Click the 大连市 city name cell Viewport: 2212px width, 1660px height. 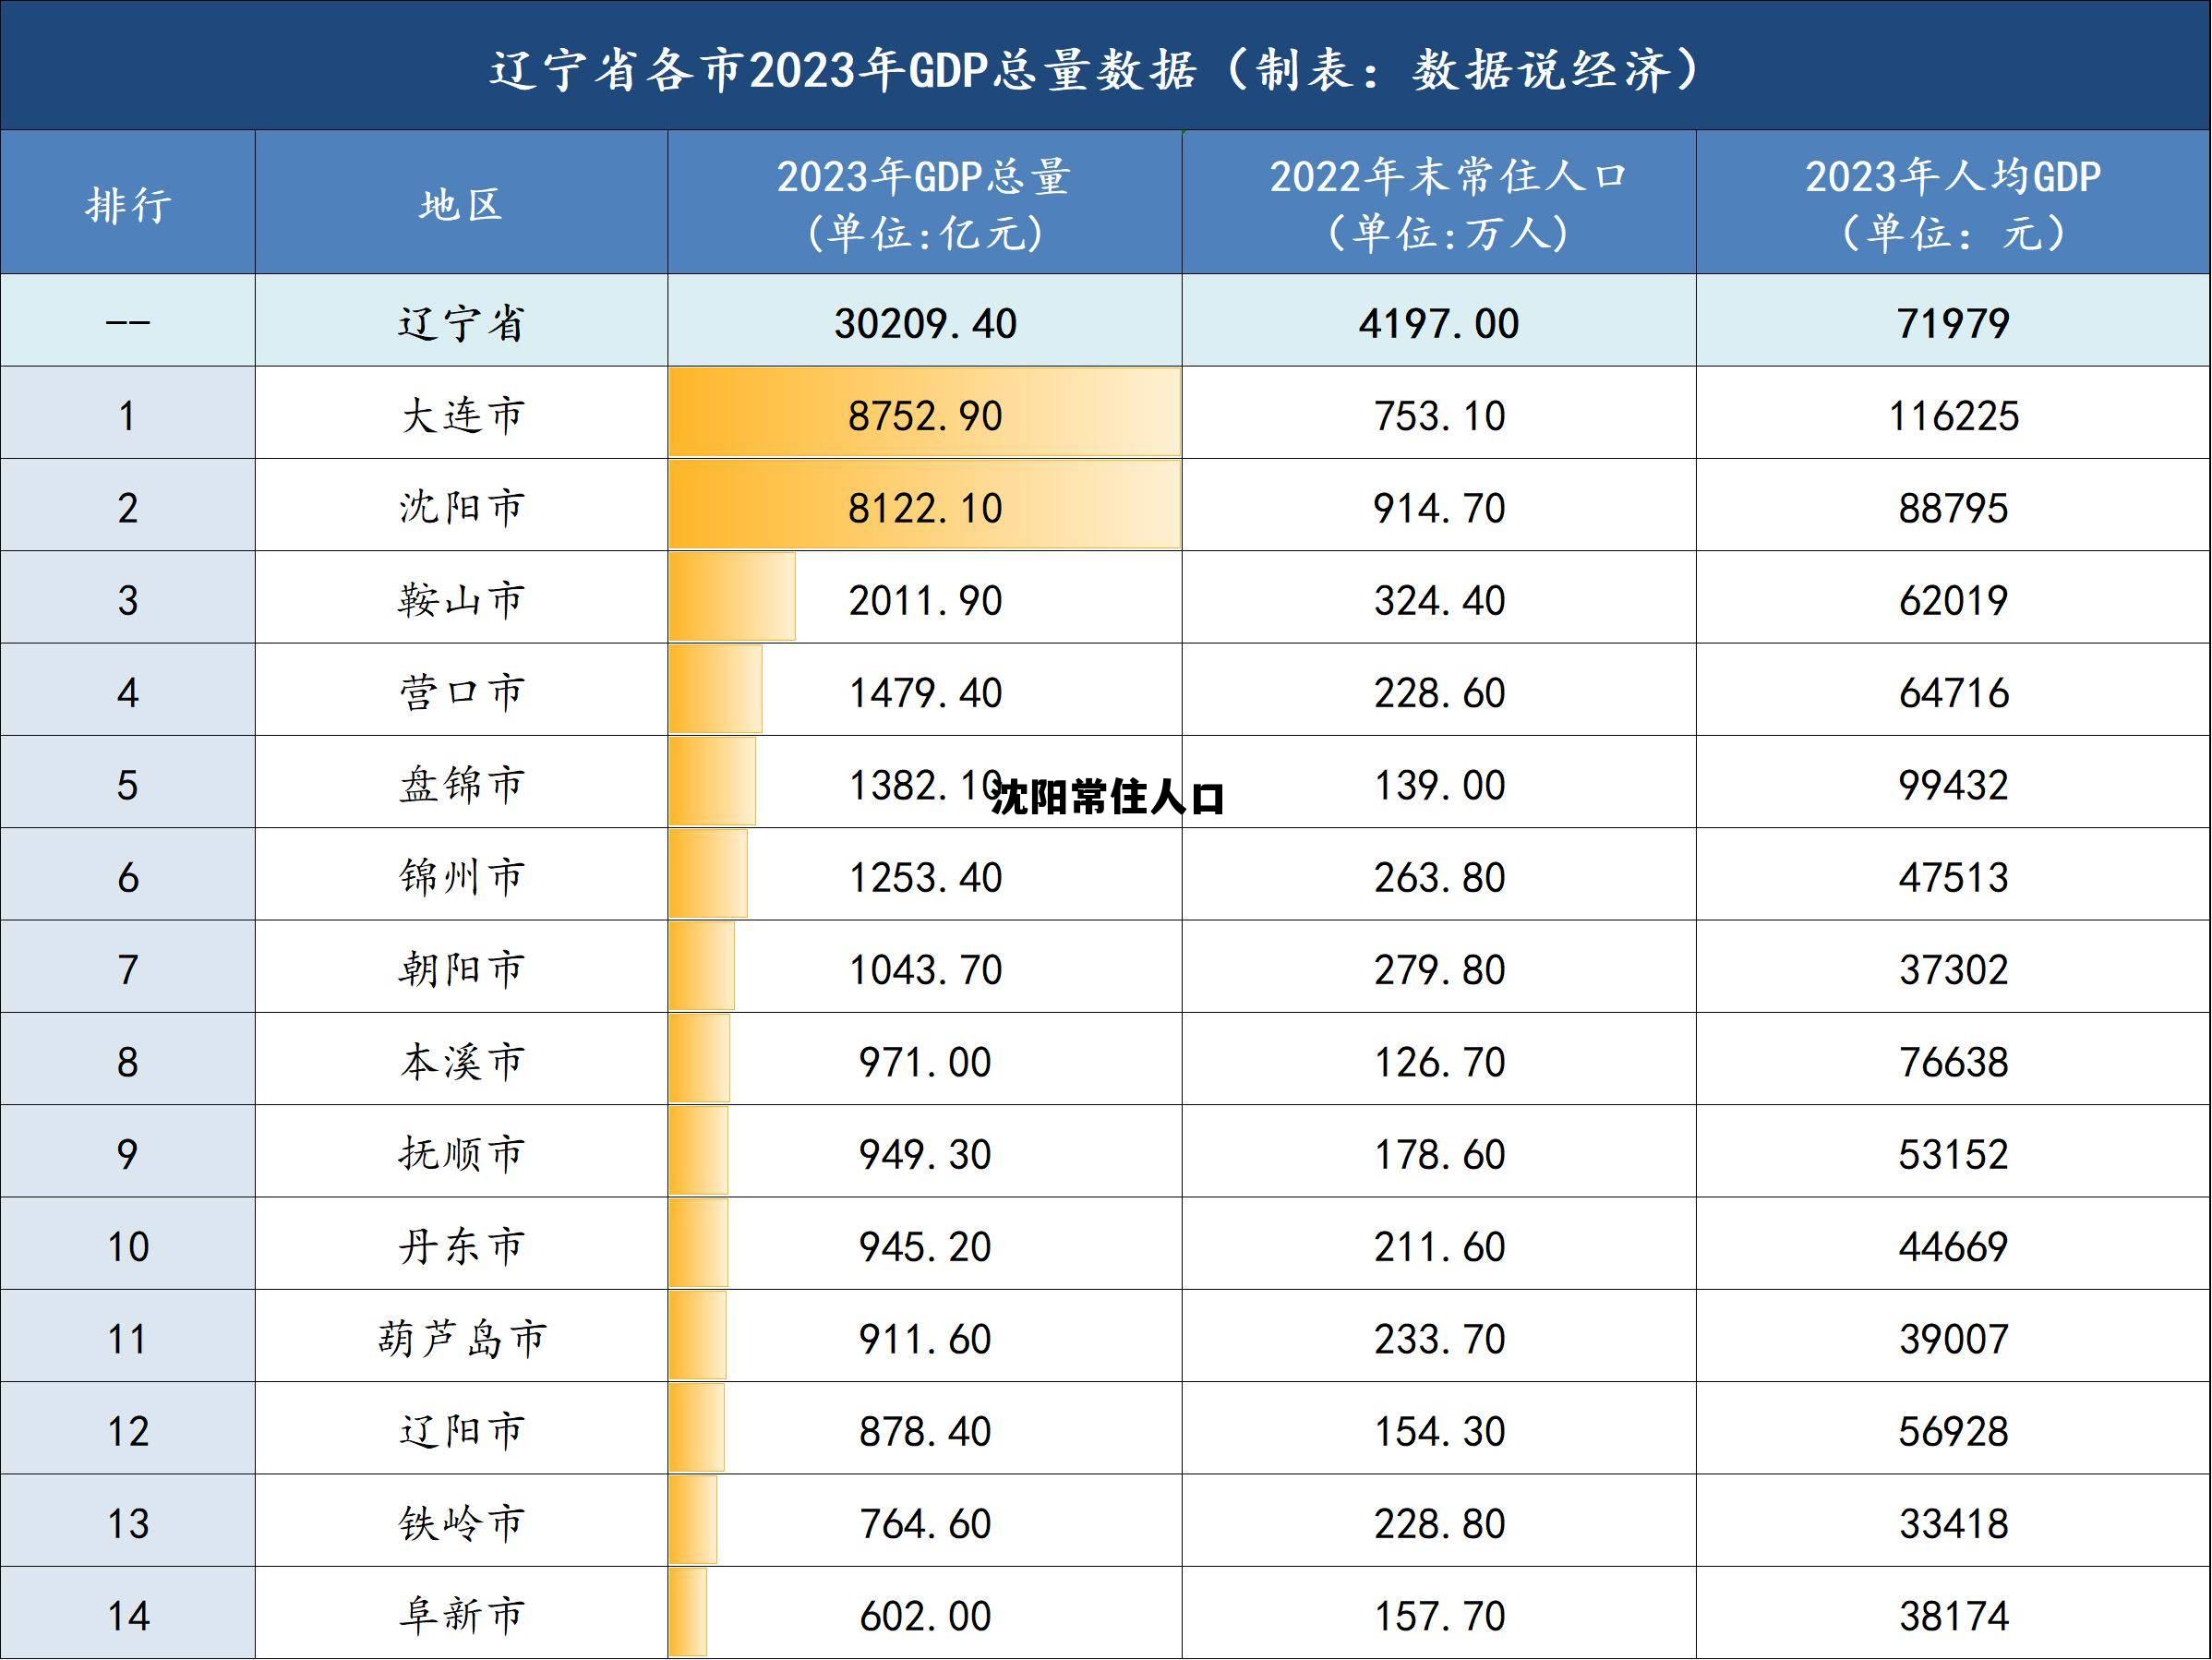[x=460, y=417]
